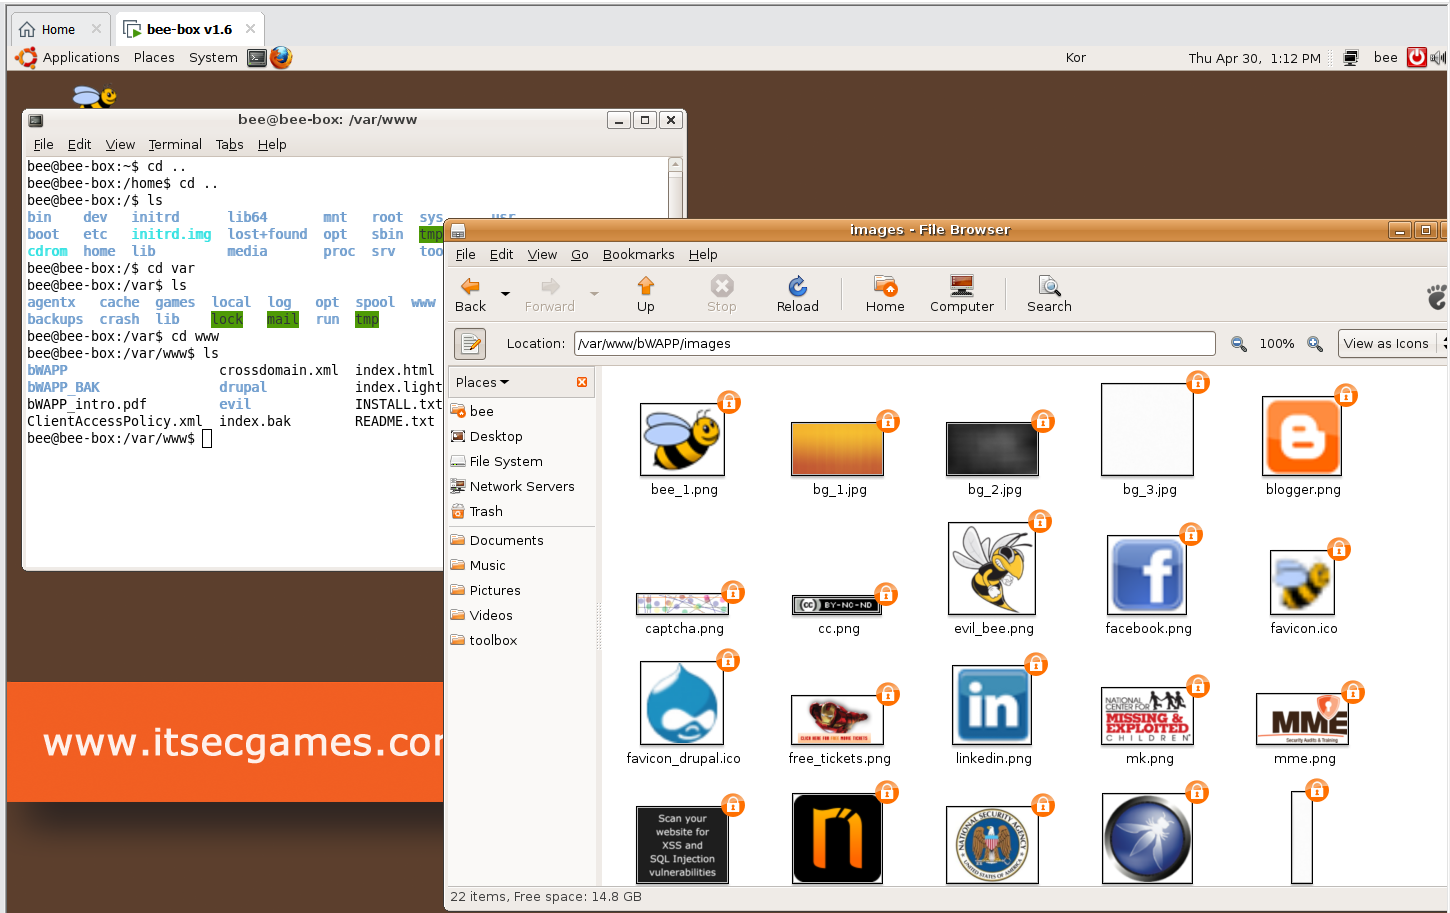Select the facebook.png image
The image size is (1450, 913).
1147,575
